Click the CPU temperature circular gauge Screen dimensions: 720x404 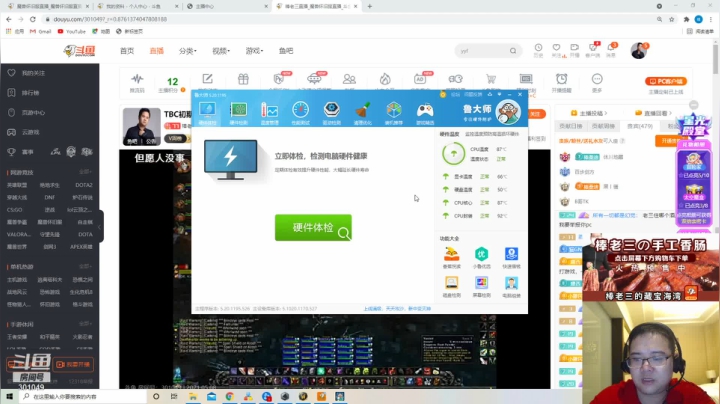453,154
